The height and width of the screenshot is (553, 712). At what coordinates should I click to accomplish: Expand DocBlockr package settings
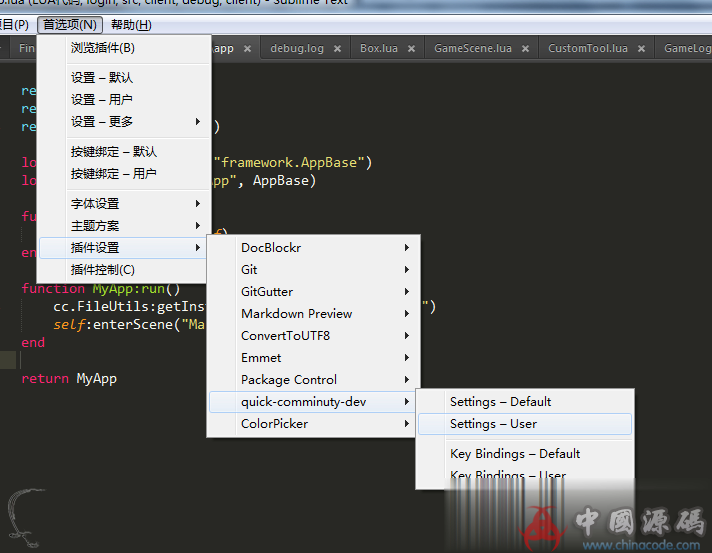click(313, 248)
